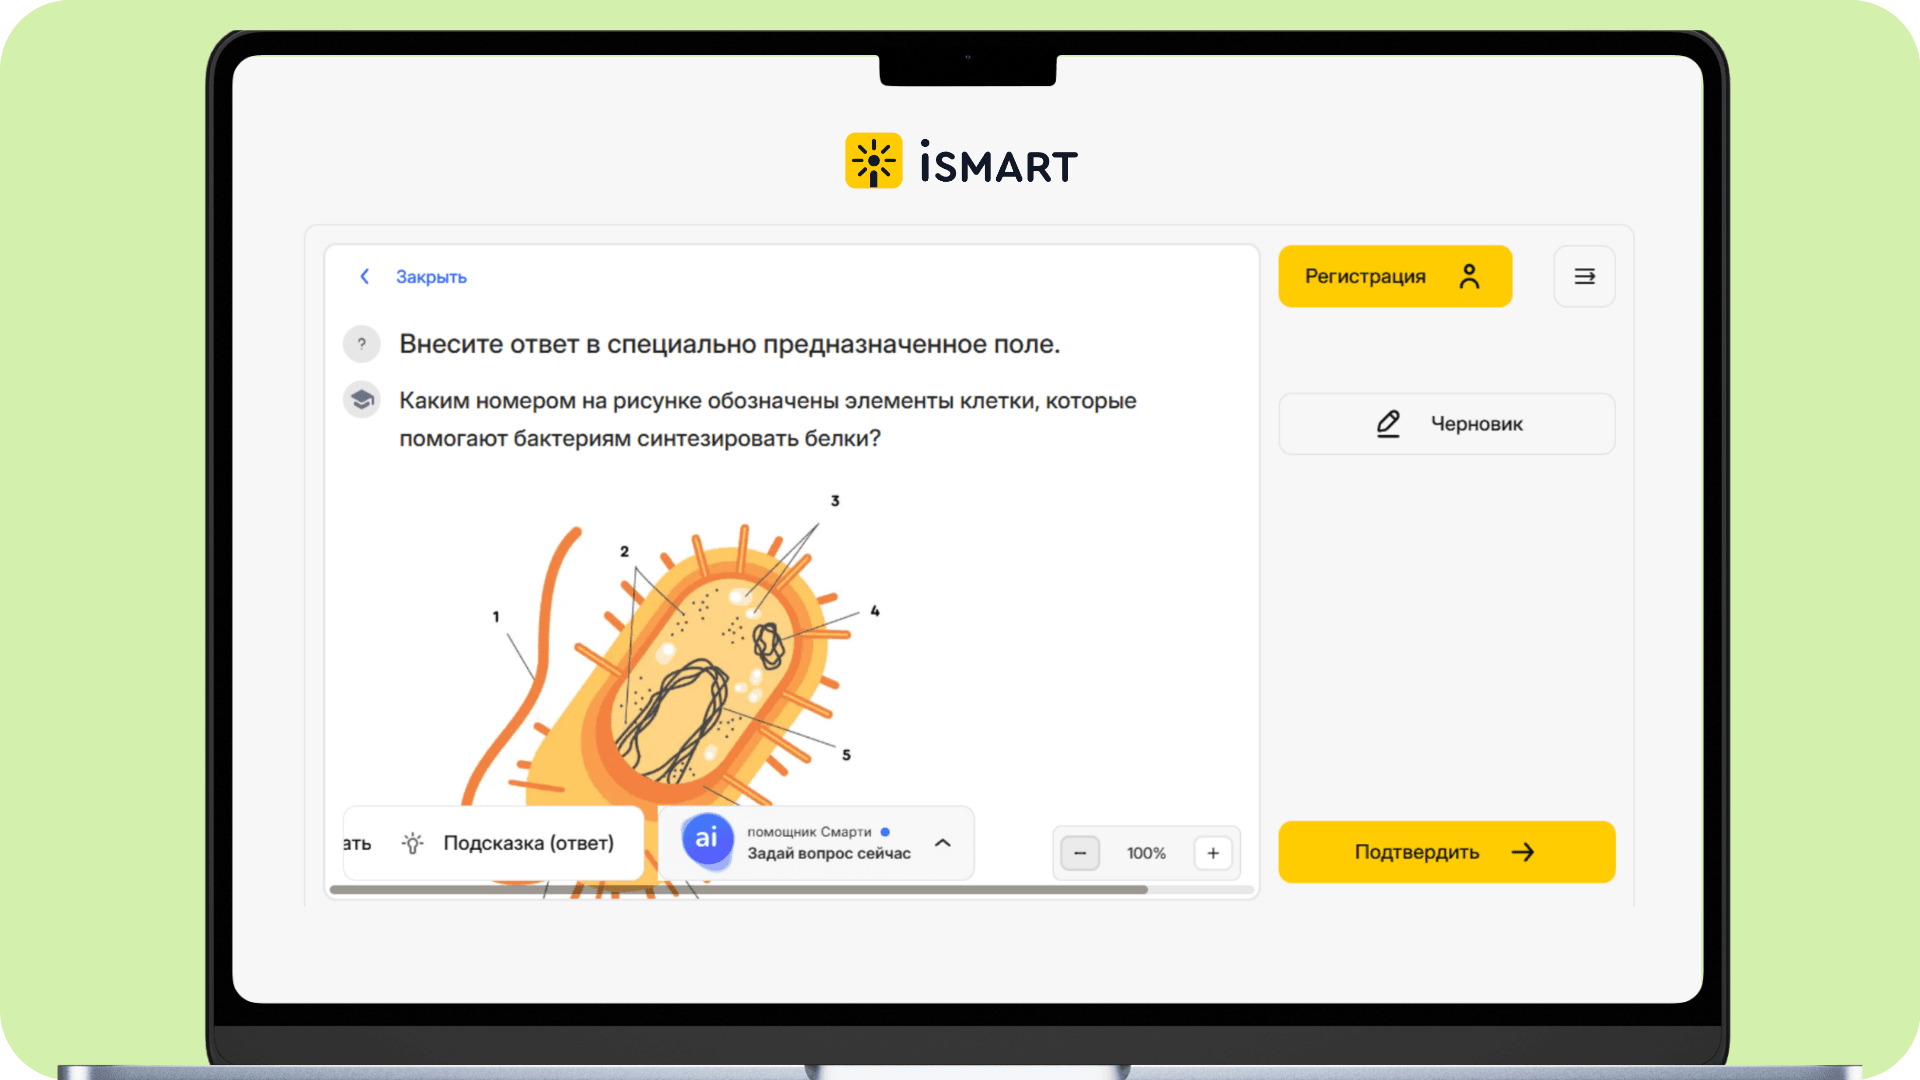Click the instruction text Внесите ответ

click(729, 344)
